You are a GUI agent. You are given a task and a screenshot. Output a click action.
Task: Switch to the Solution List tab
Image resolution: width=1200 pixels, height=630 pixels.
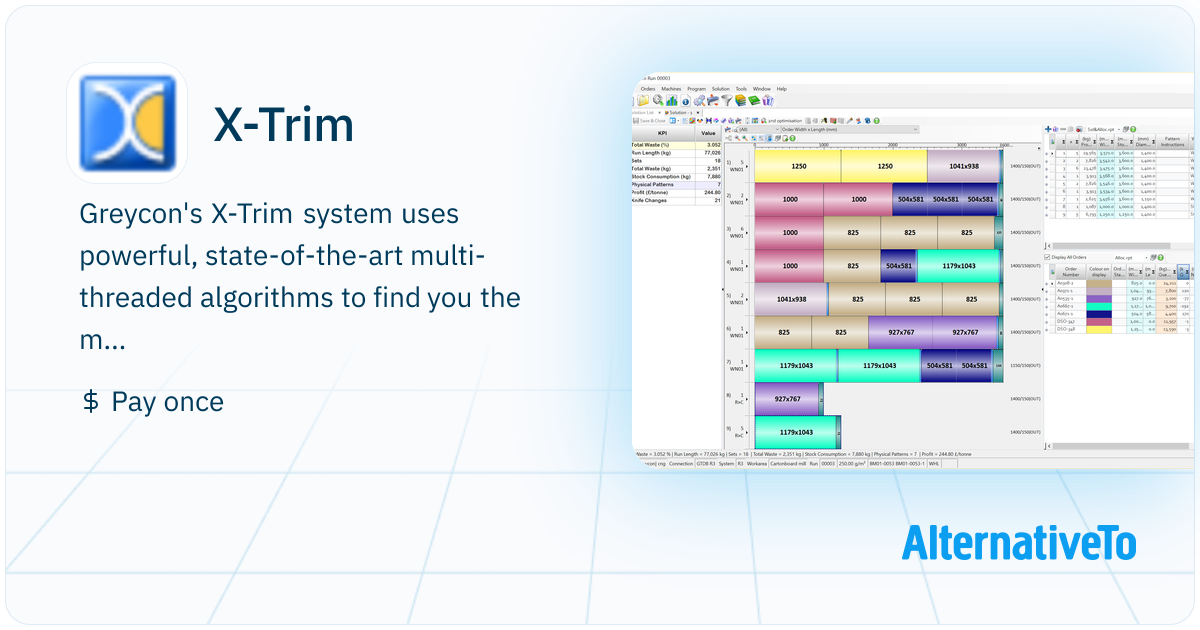pyautogui.click(x=643, y=112)
